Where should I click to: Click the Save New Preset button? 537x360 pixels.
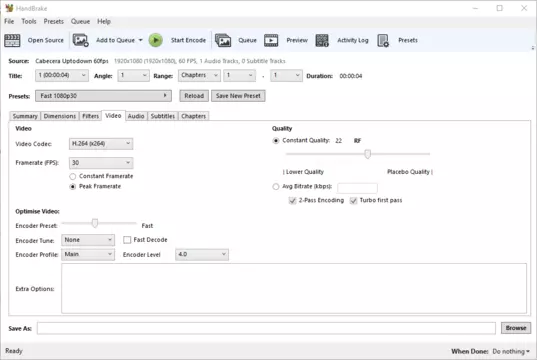click(238, 96)
